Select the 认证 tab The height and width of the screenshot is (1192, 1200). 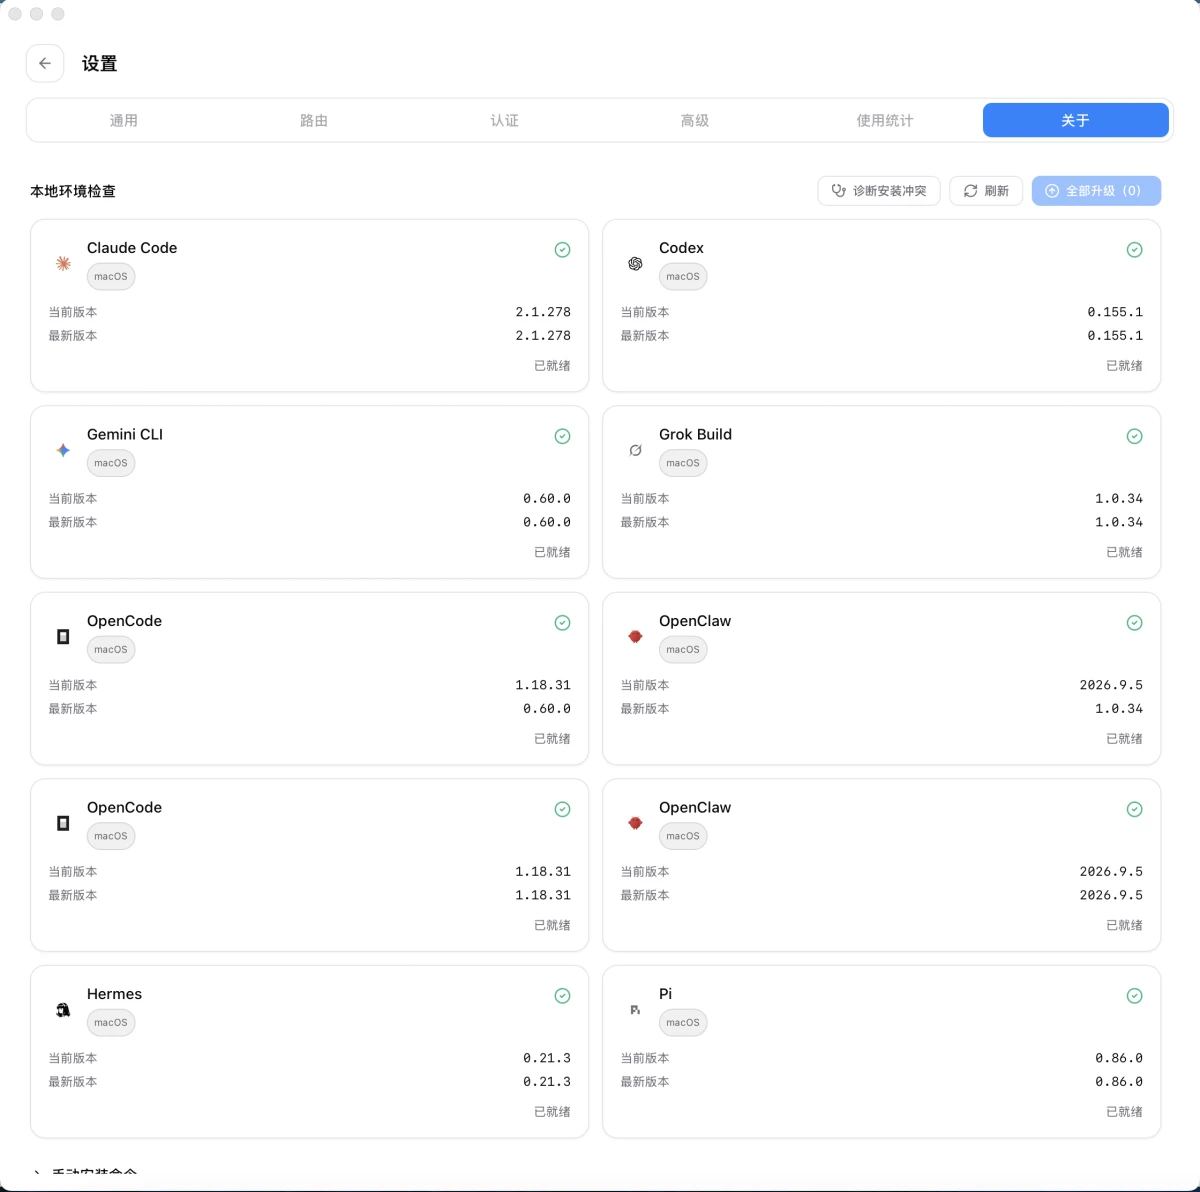pos(504,120)
